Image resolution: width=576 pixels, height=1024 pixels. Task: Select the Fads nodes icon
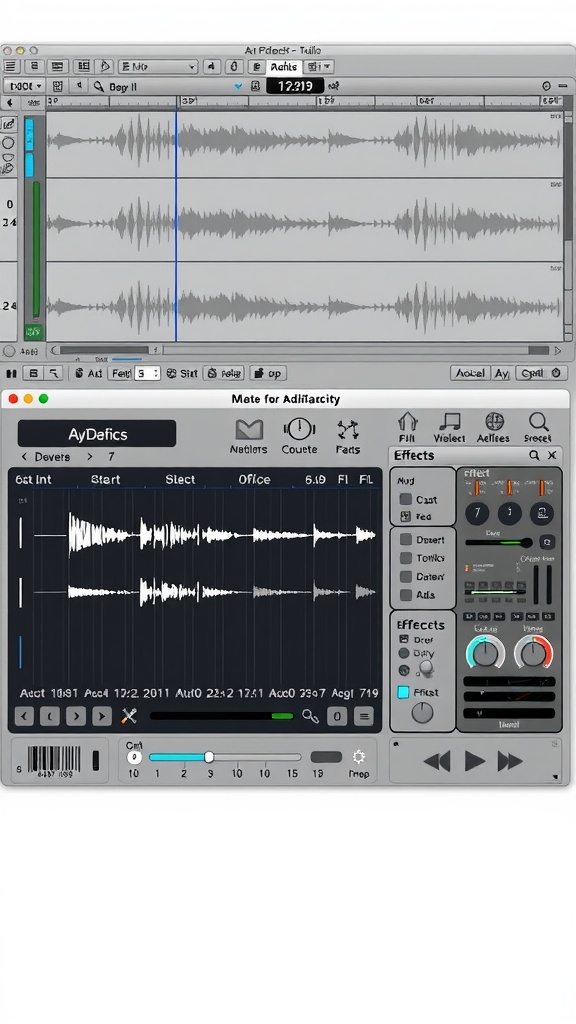pyautogui.click(x=347, y=430)
